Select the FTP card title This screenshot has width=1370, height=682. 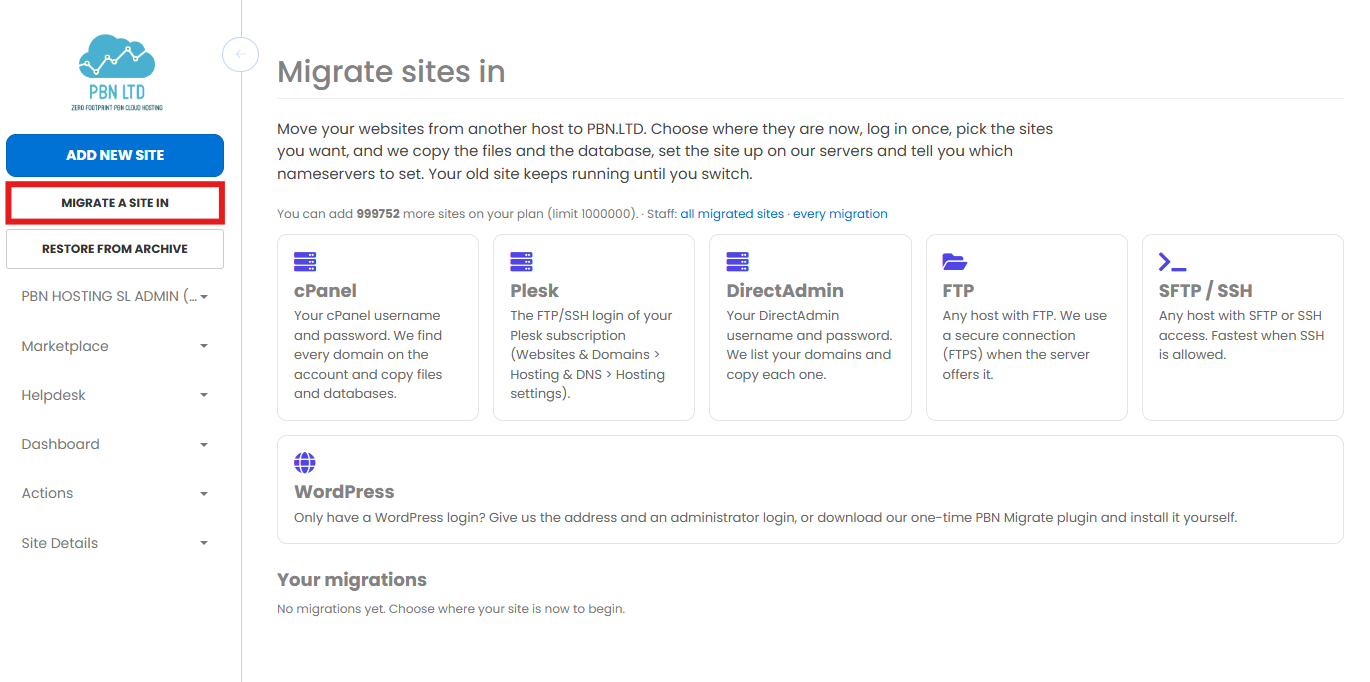click(x=958, y=291)
